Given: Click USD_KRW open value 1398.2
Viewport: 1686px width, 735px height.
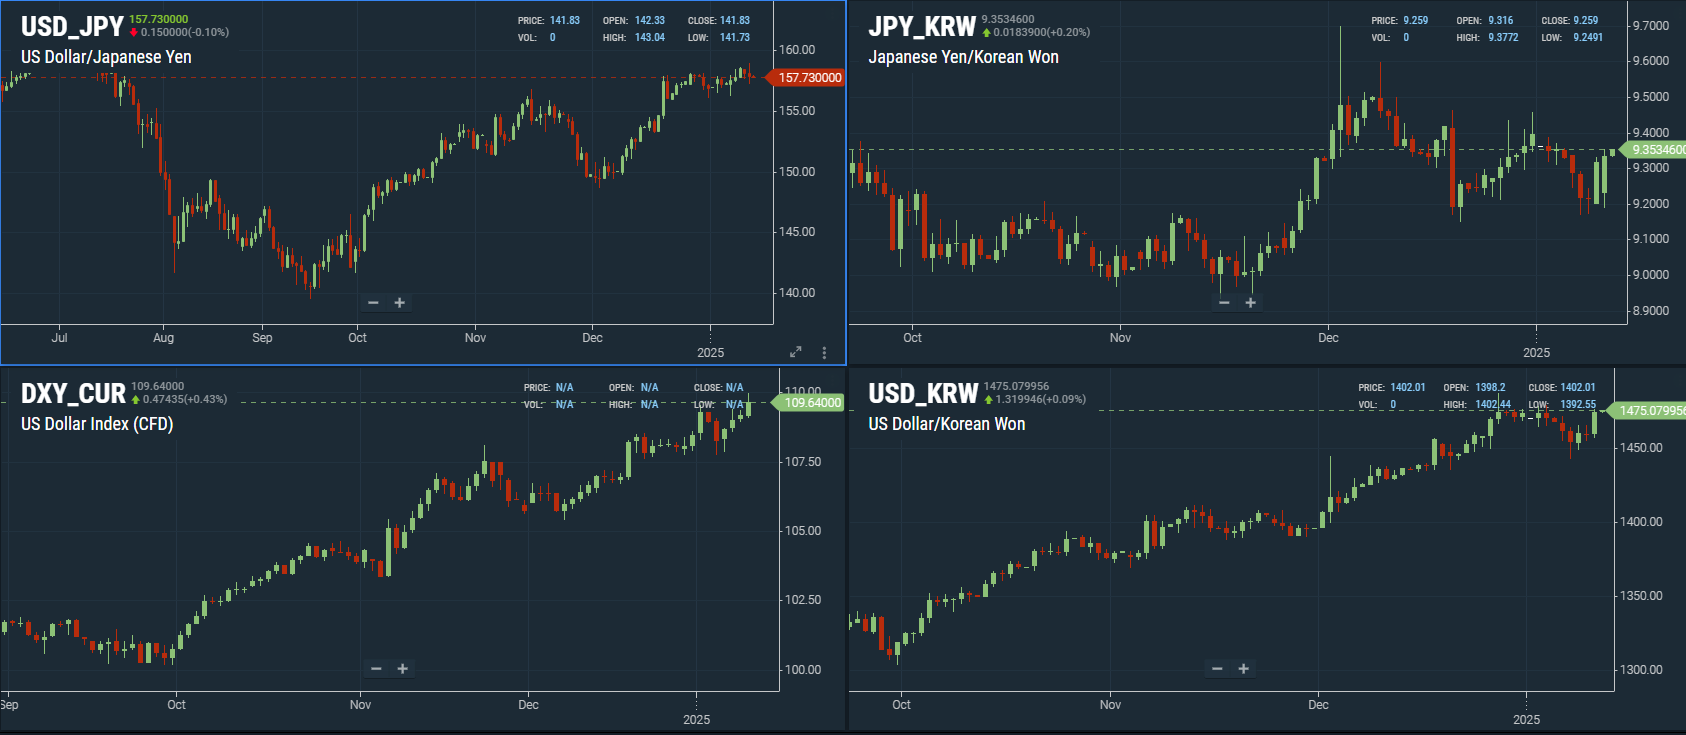Looking at the screenshot, I should 1490,387.
